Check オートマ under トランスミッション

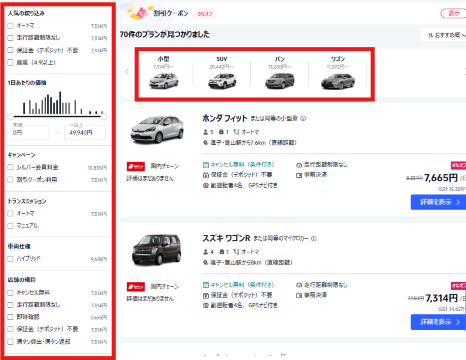[x=10, y=213]
